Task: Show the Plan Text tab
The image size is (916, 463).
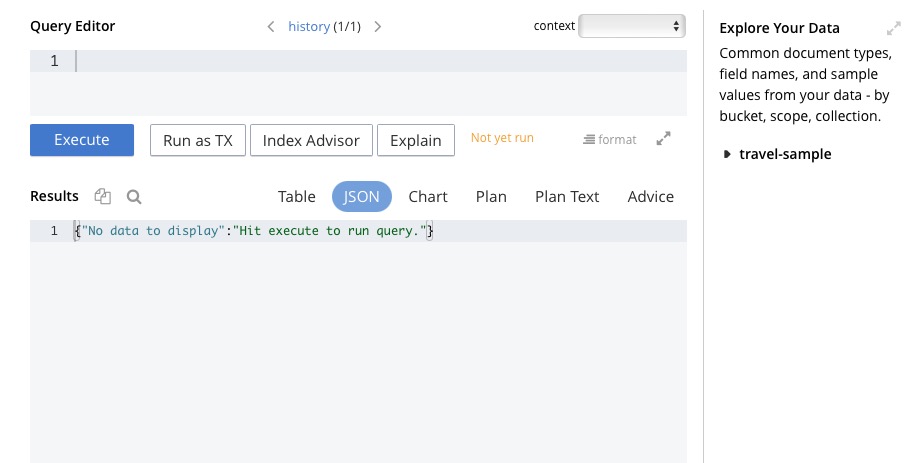Action: tap(567, 196)
